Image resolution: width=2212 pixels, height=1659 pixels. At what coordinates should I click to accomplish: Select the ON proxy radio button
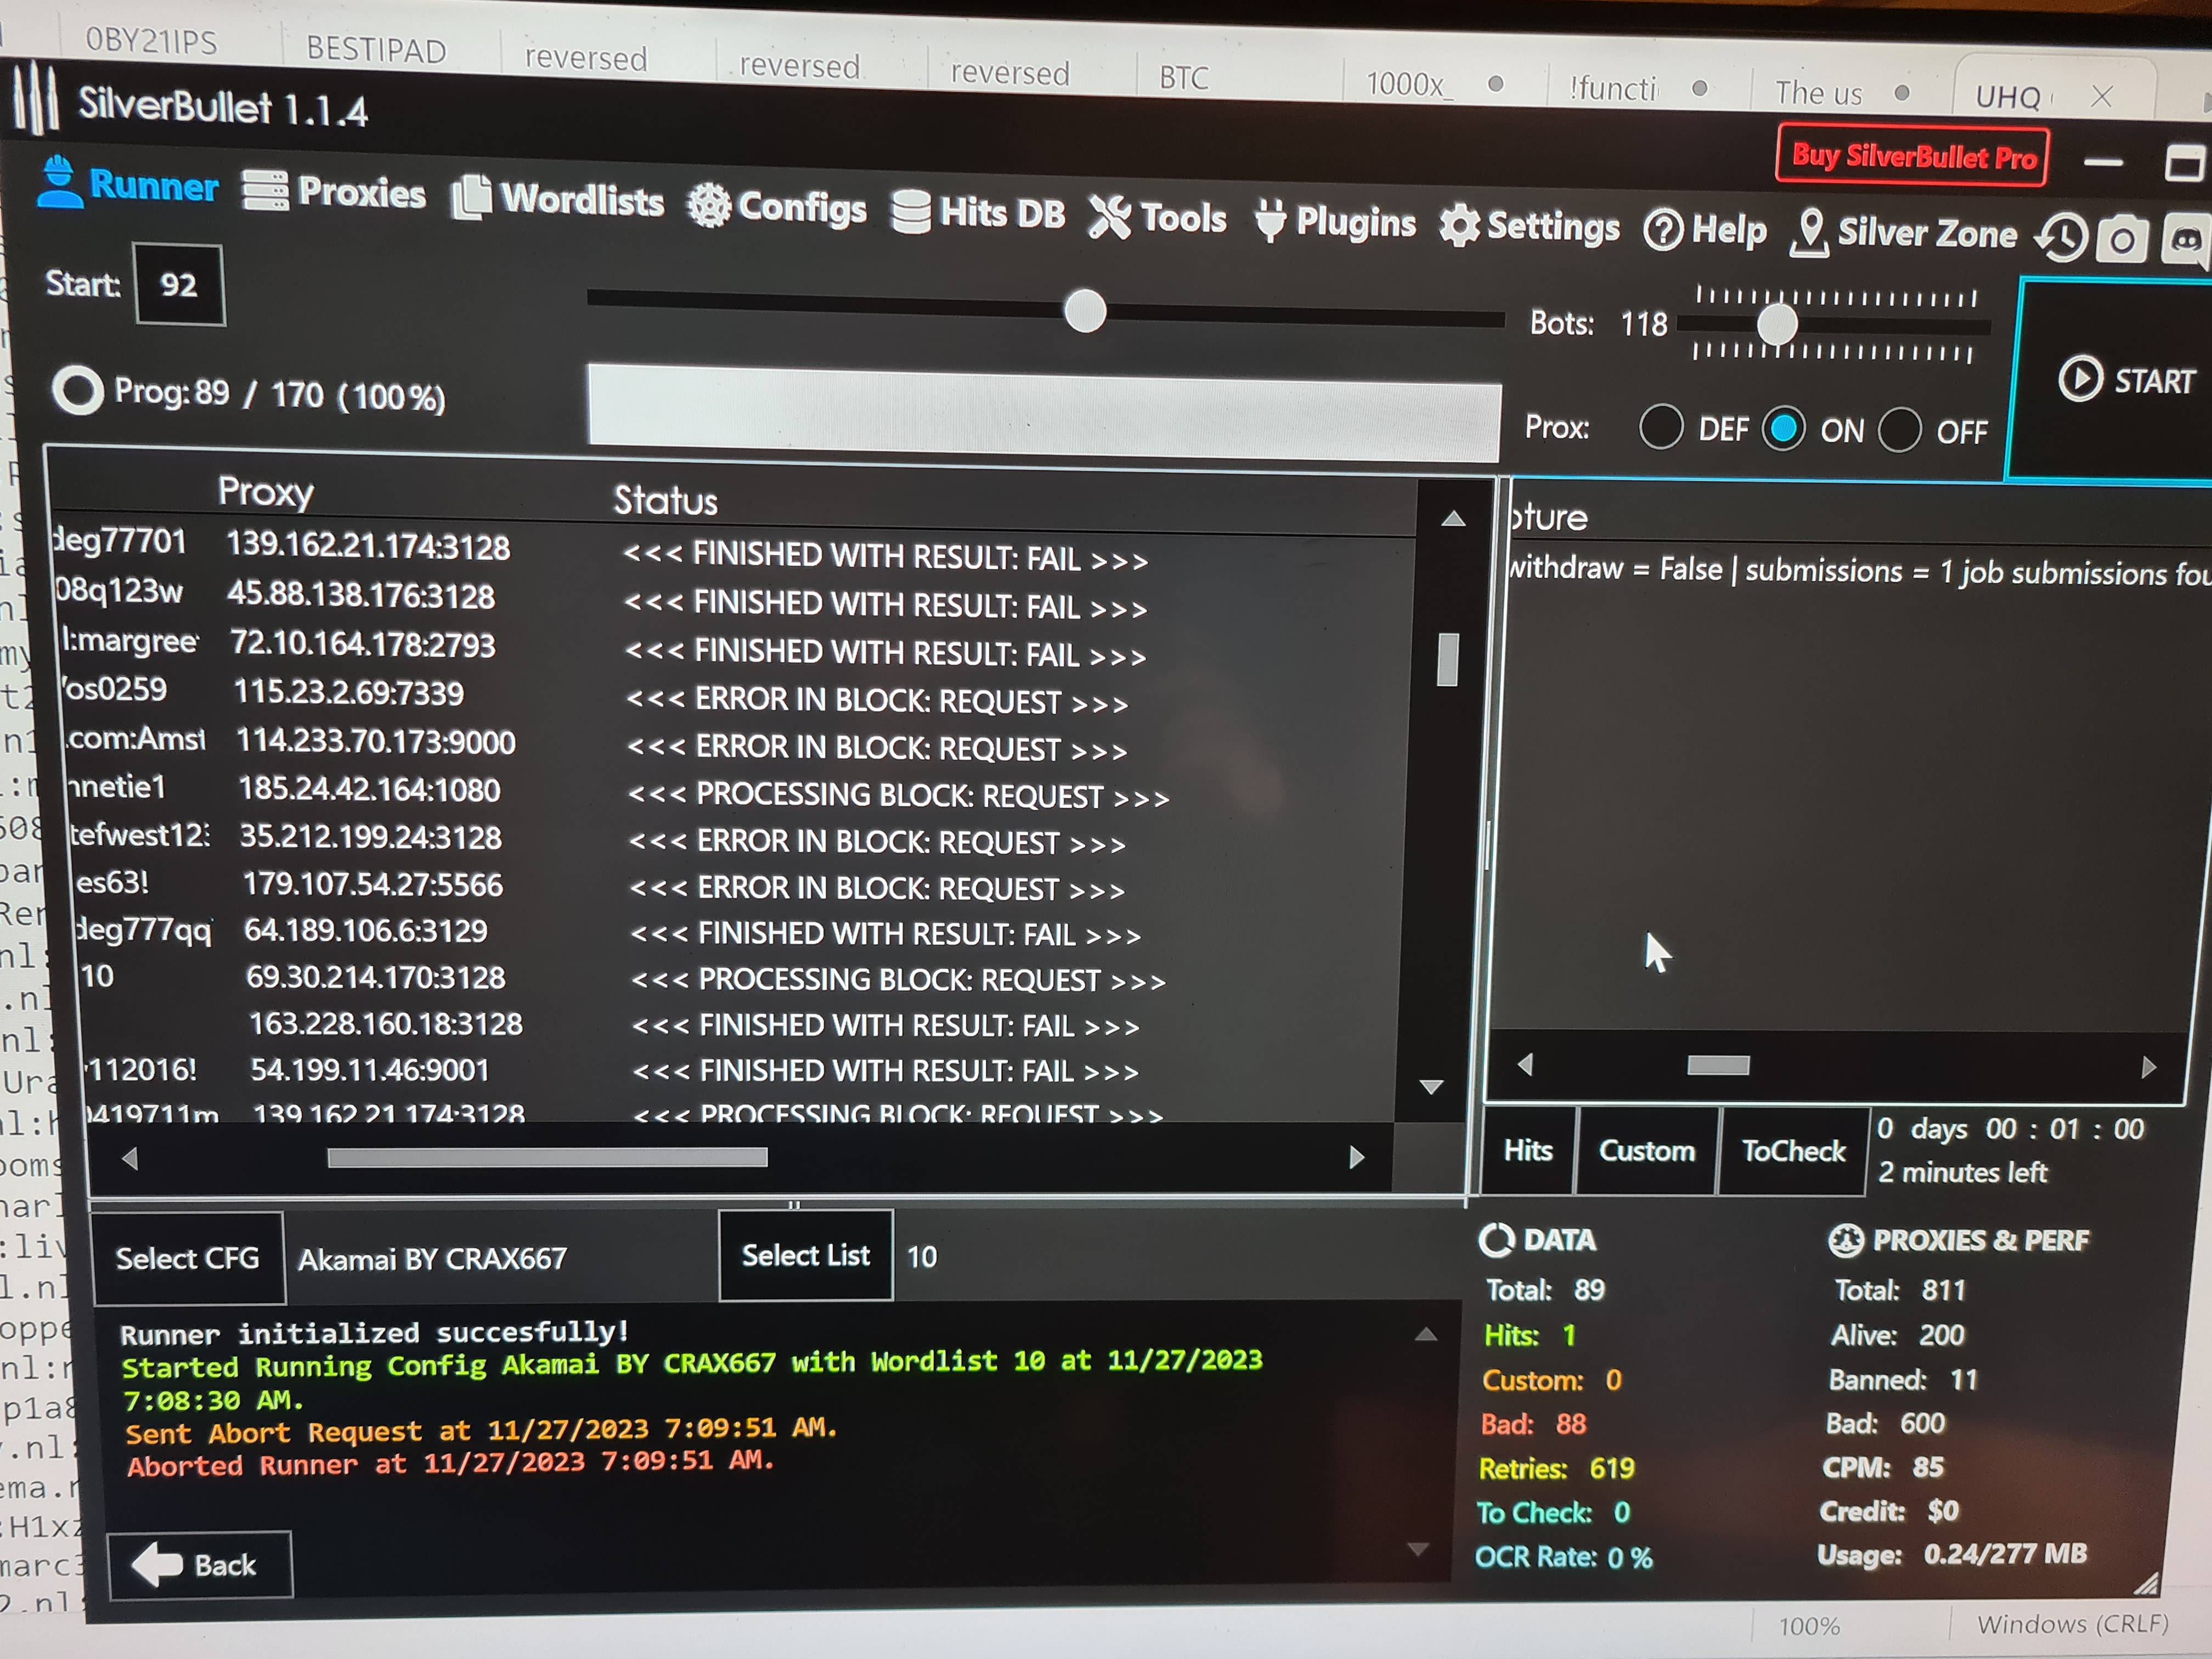coord(1783,430)
